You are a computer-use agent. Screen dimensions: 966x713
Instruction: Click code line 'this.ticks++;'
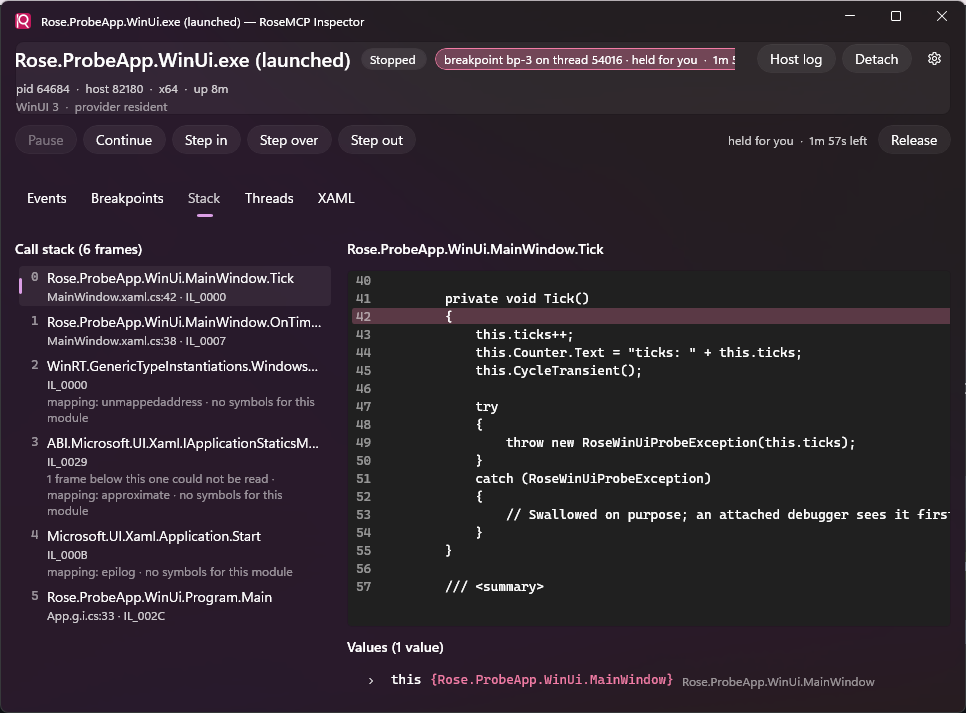[524, 334]
